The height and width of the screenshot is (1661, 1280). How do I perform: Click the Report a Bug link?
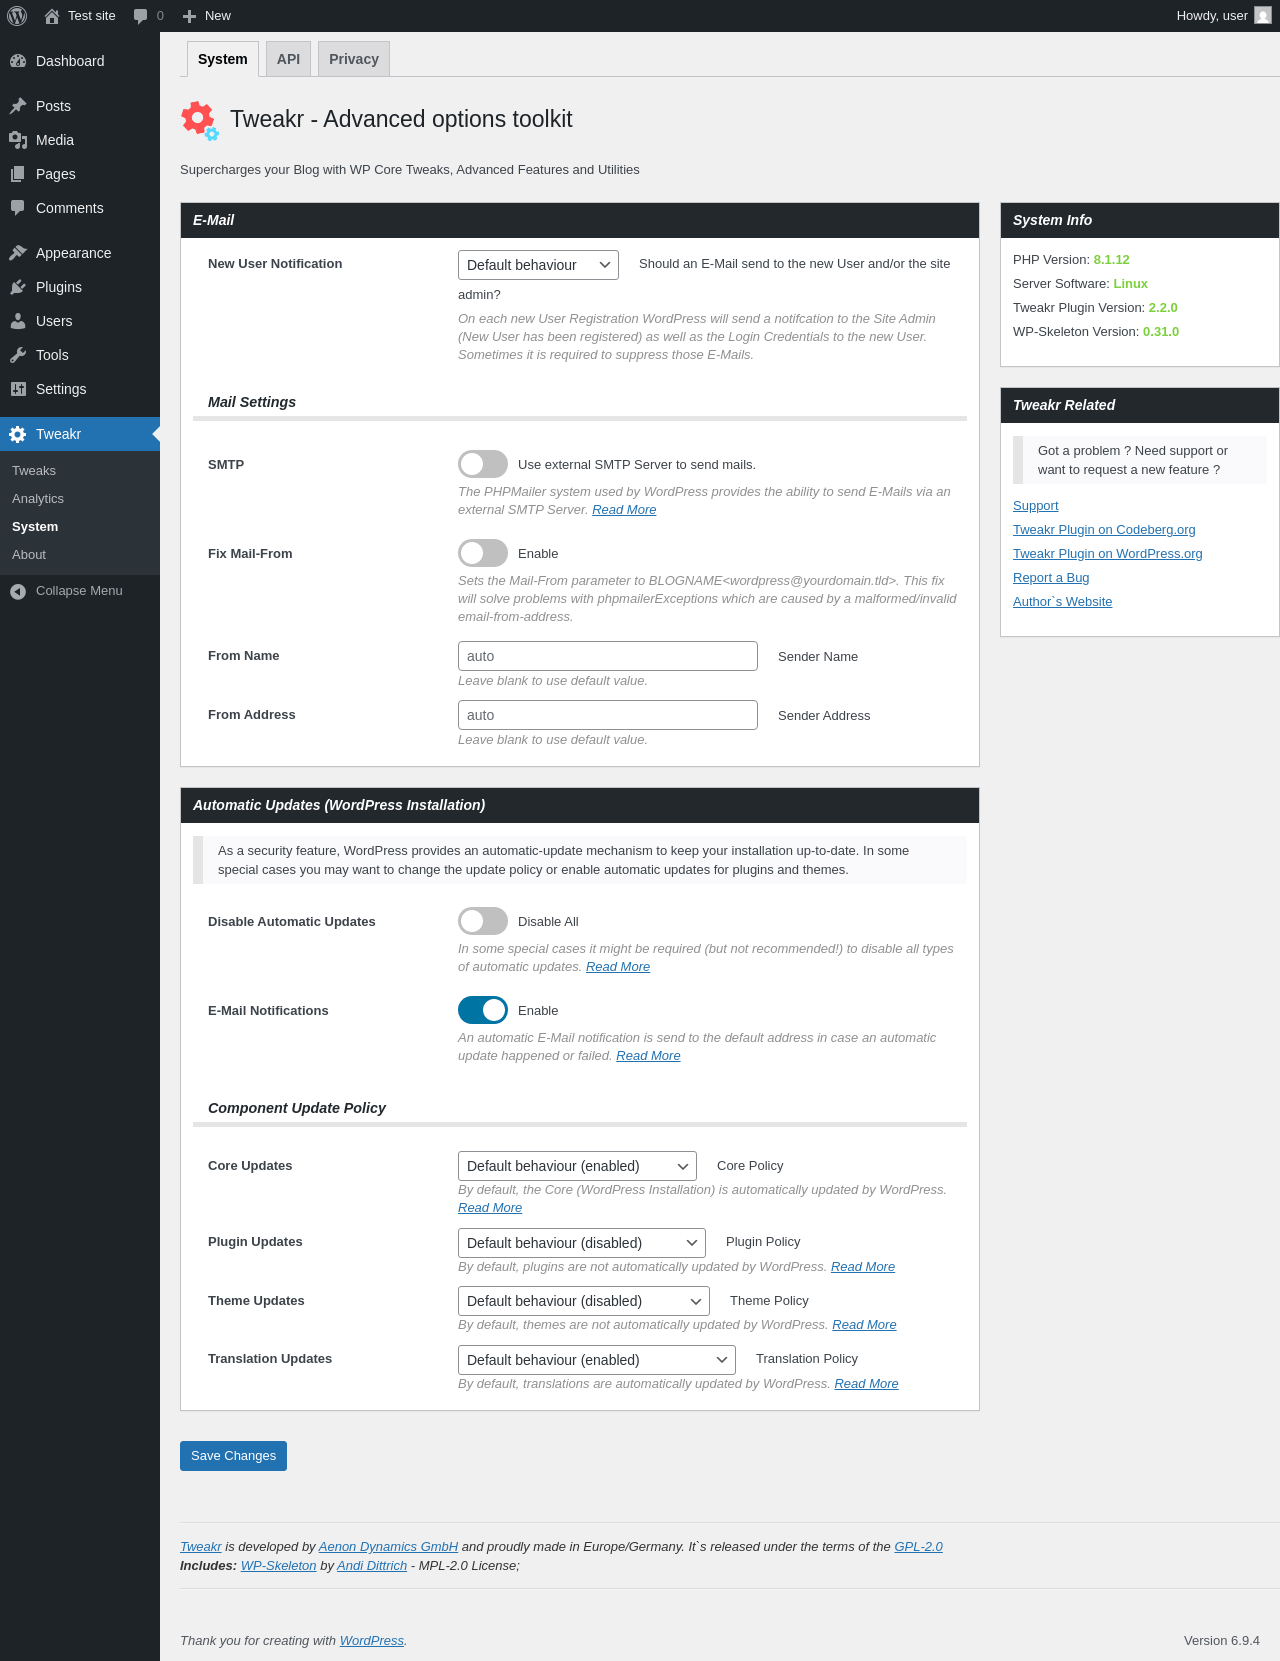pos(1051,578)
